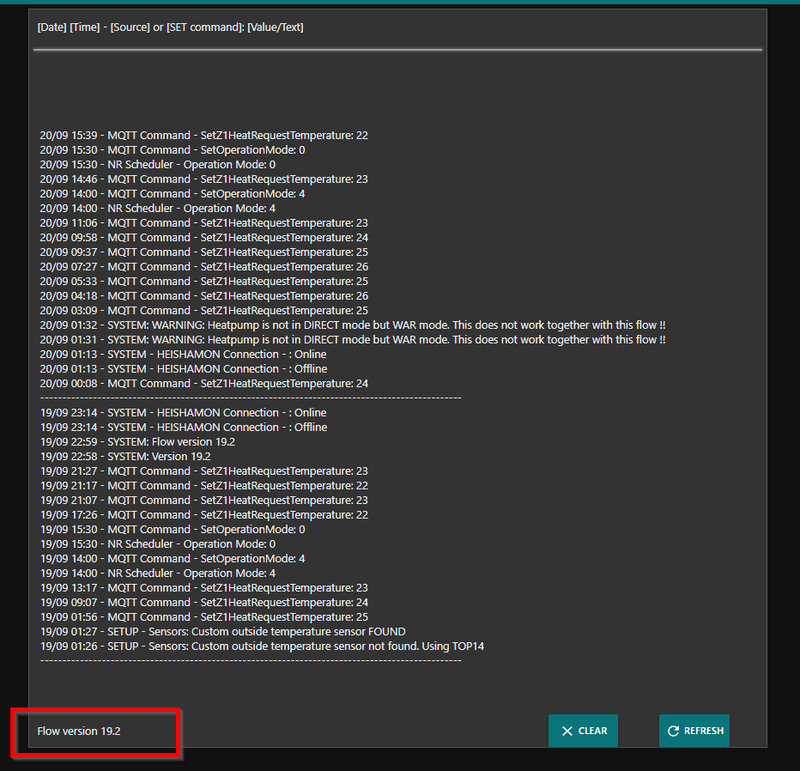
Task: Select the log format header line
Action: [x=170, y=27]
